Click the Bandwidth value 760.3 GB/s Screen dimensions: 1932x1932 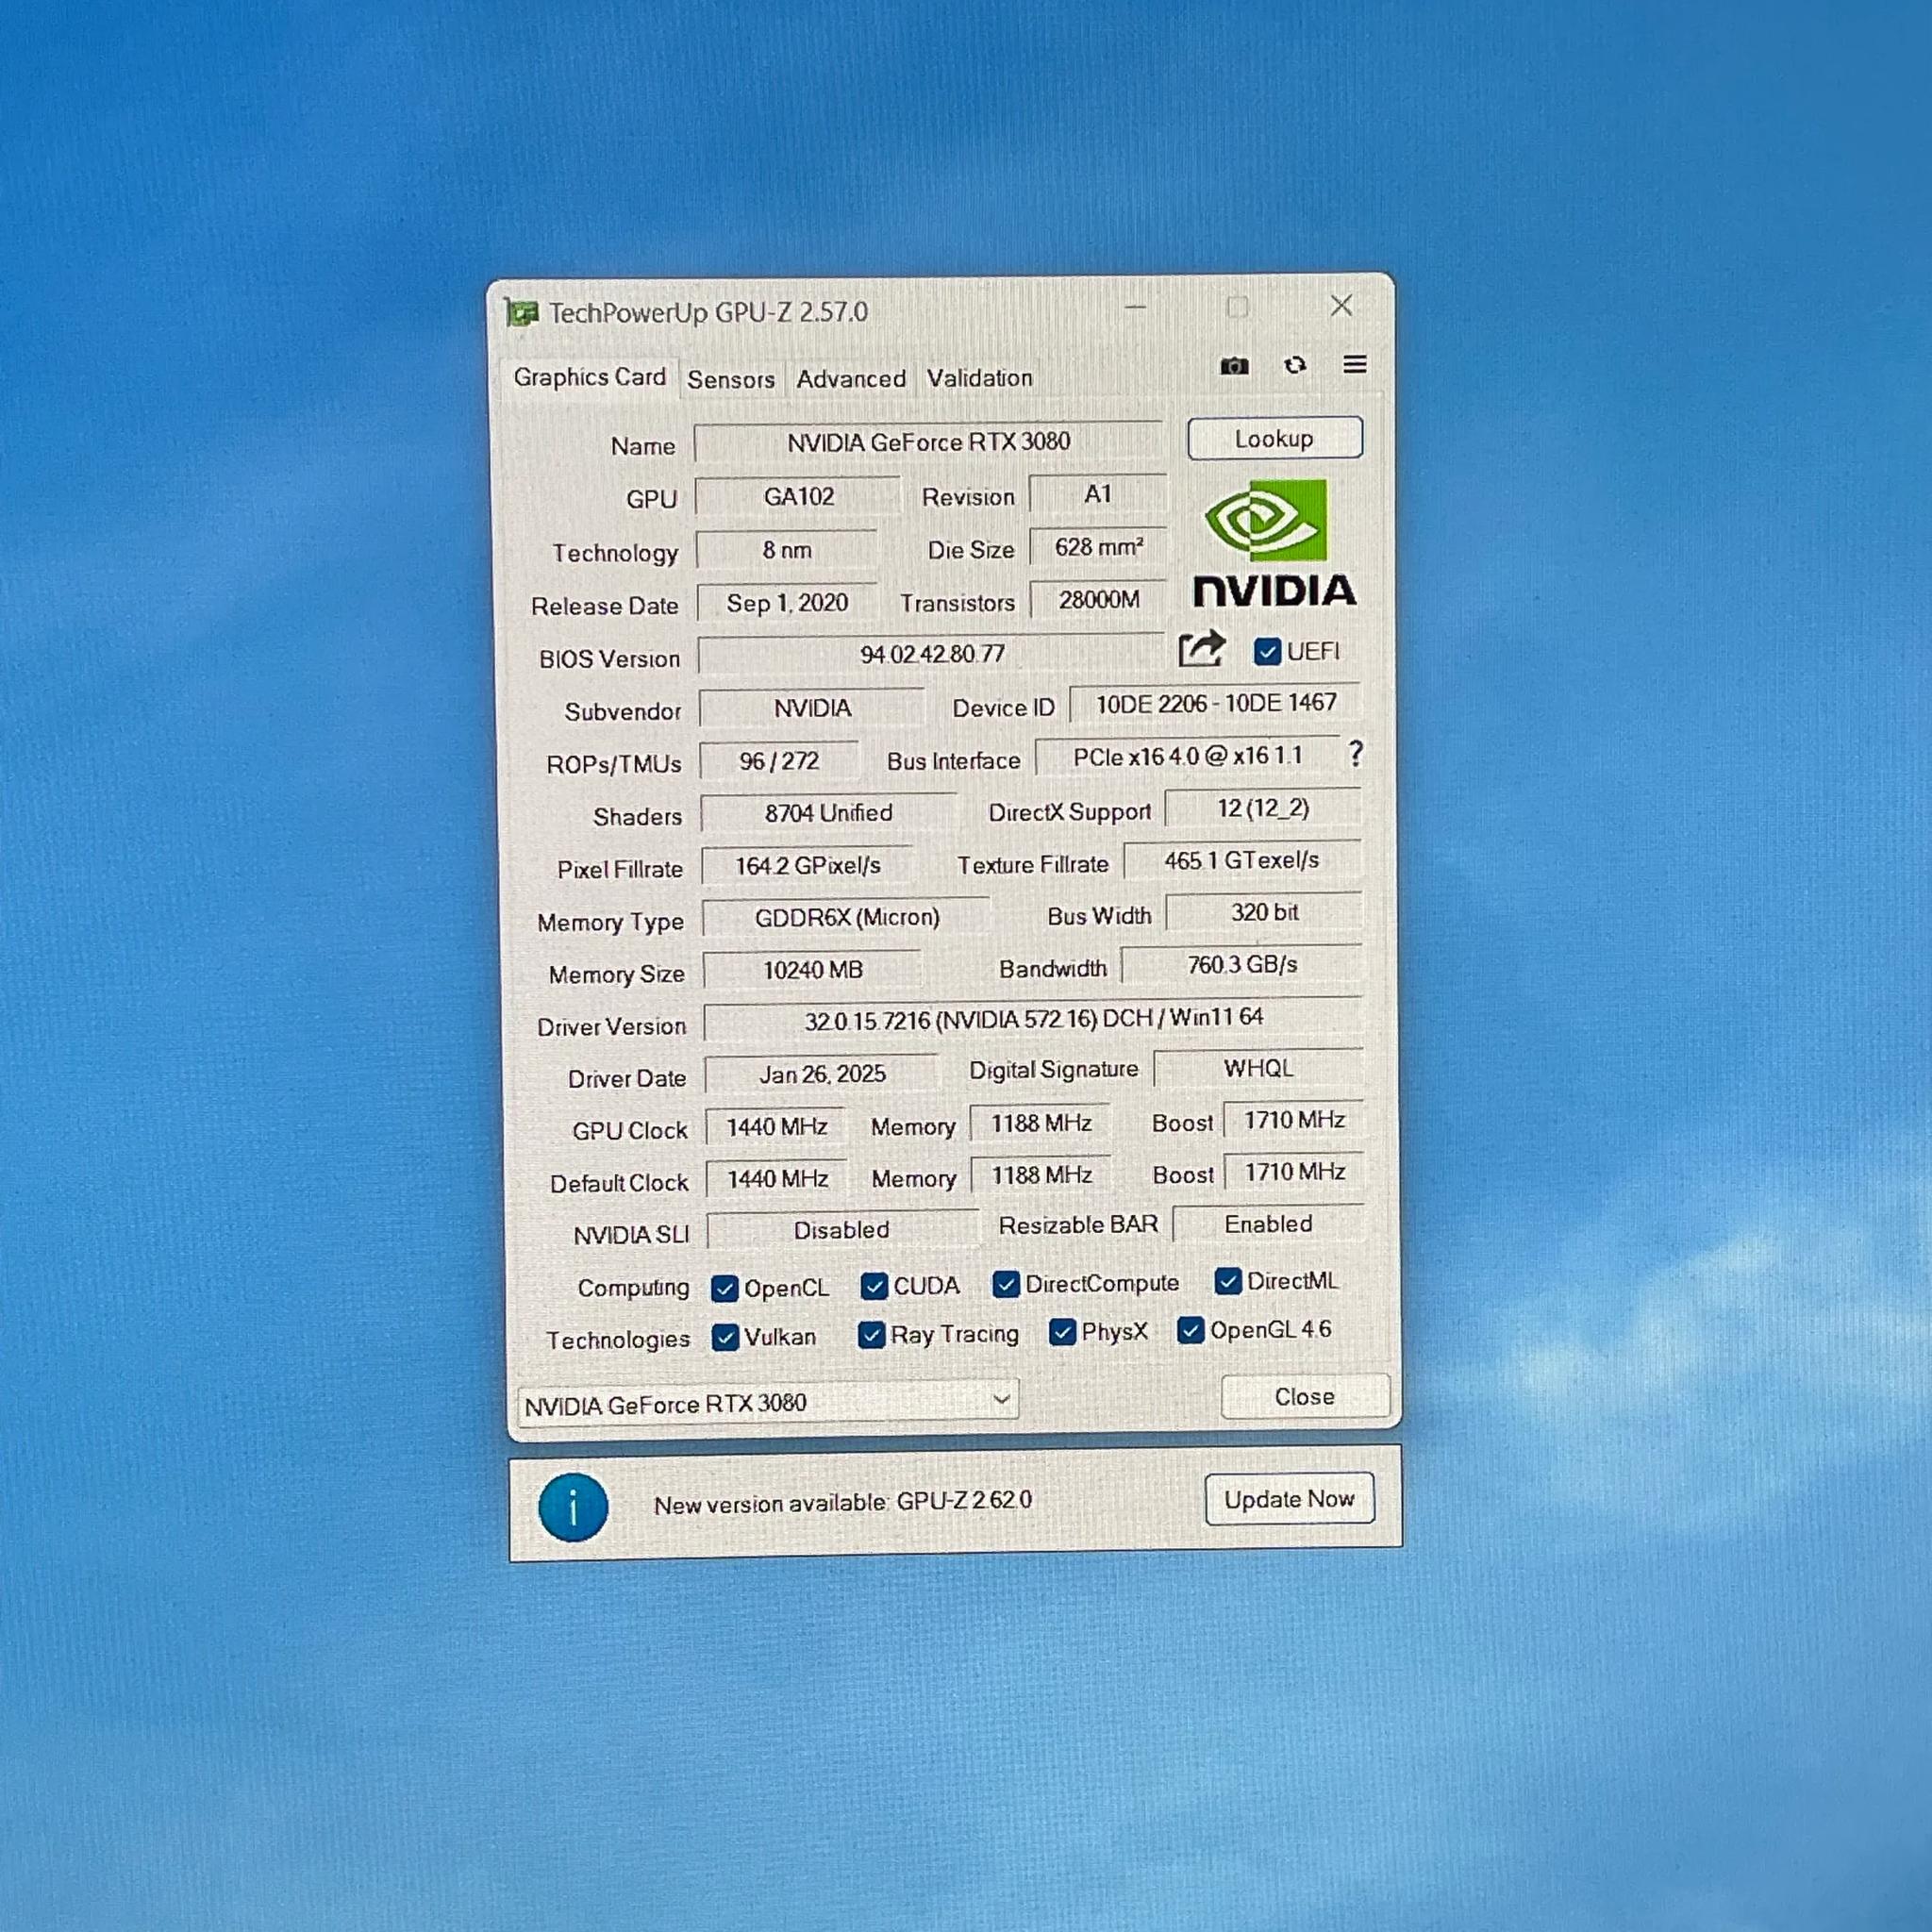click(x=1242, y=965)
